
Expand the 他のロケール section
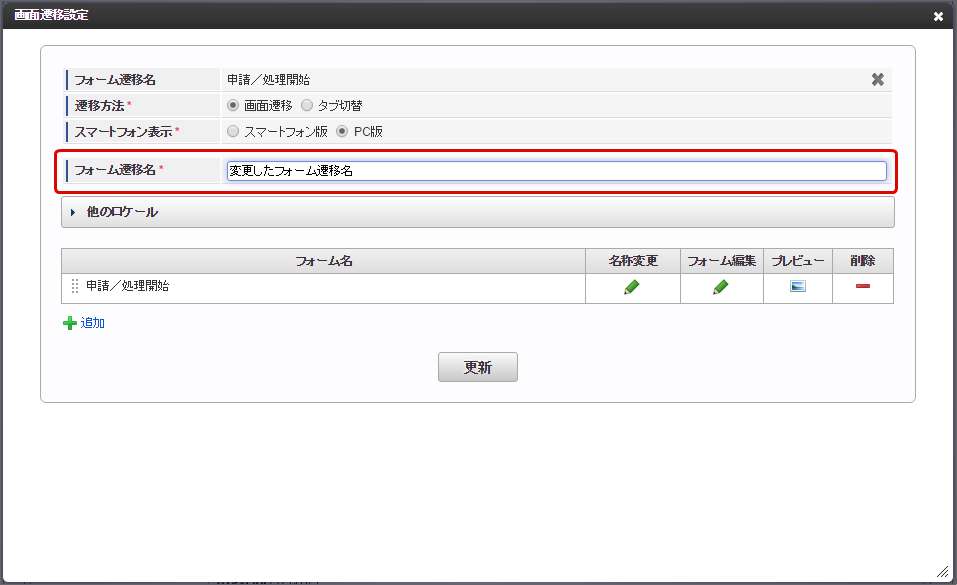[478, 212]
